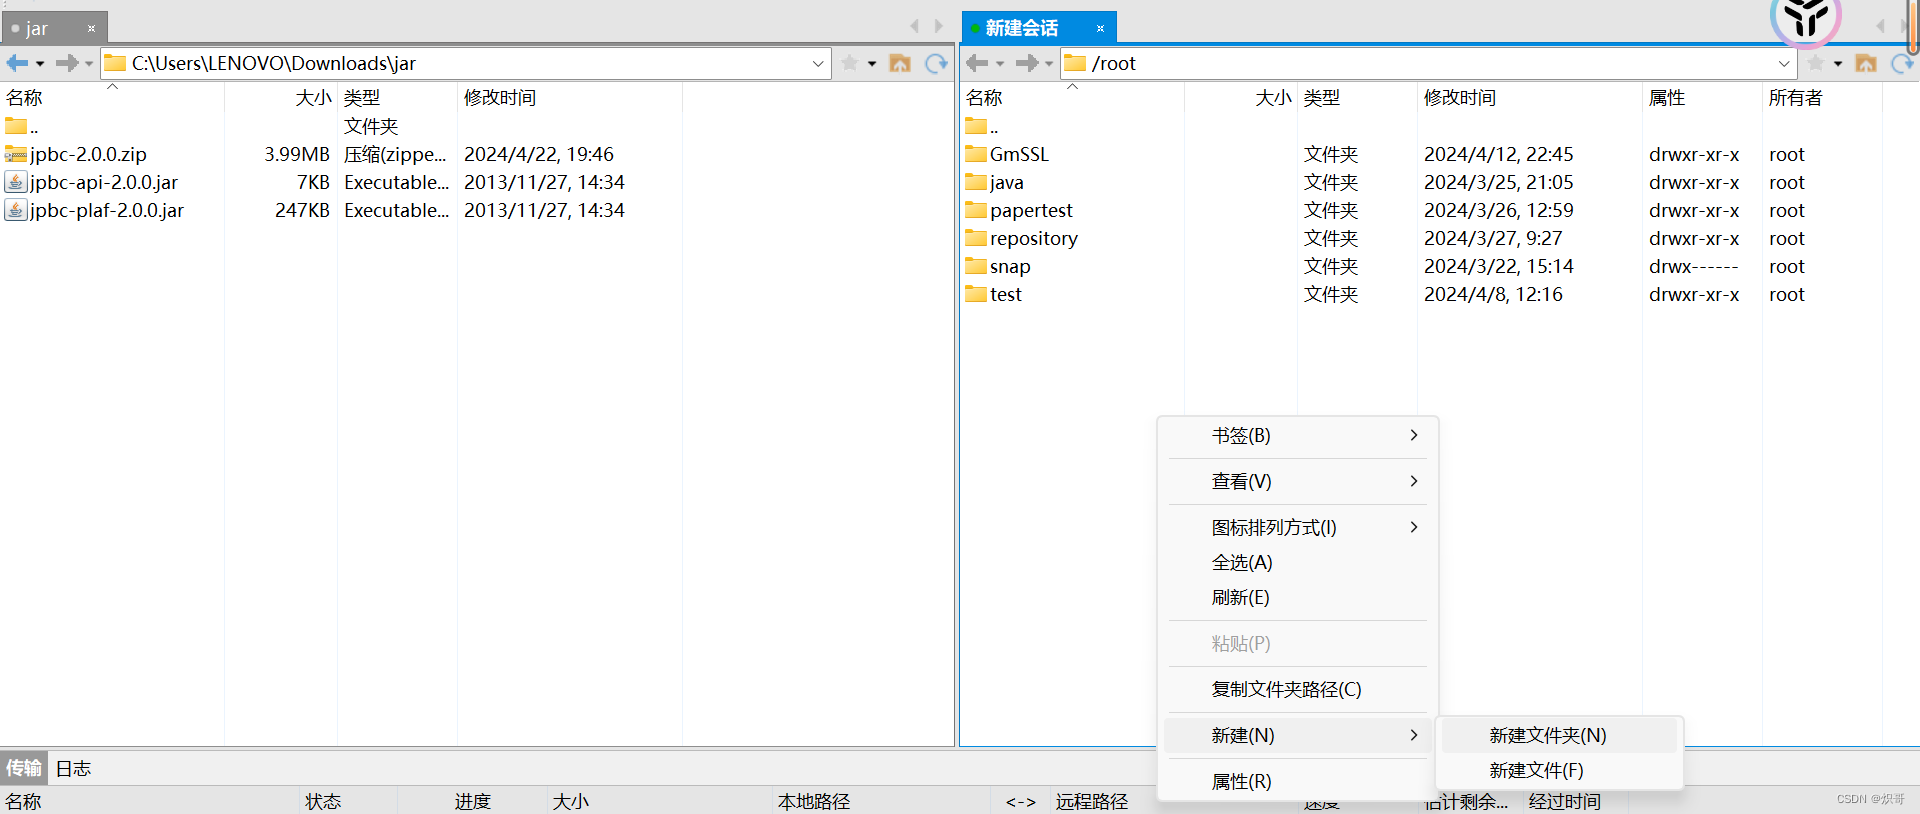Image resolution: width=1920 pixels, height=814 pixels.
Task: Select the test folder icon
Action: click(x=976, y=294)
